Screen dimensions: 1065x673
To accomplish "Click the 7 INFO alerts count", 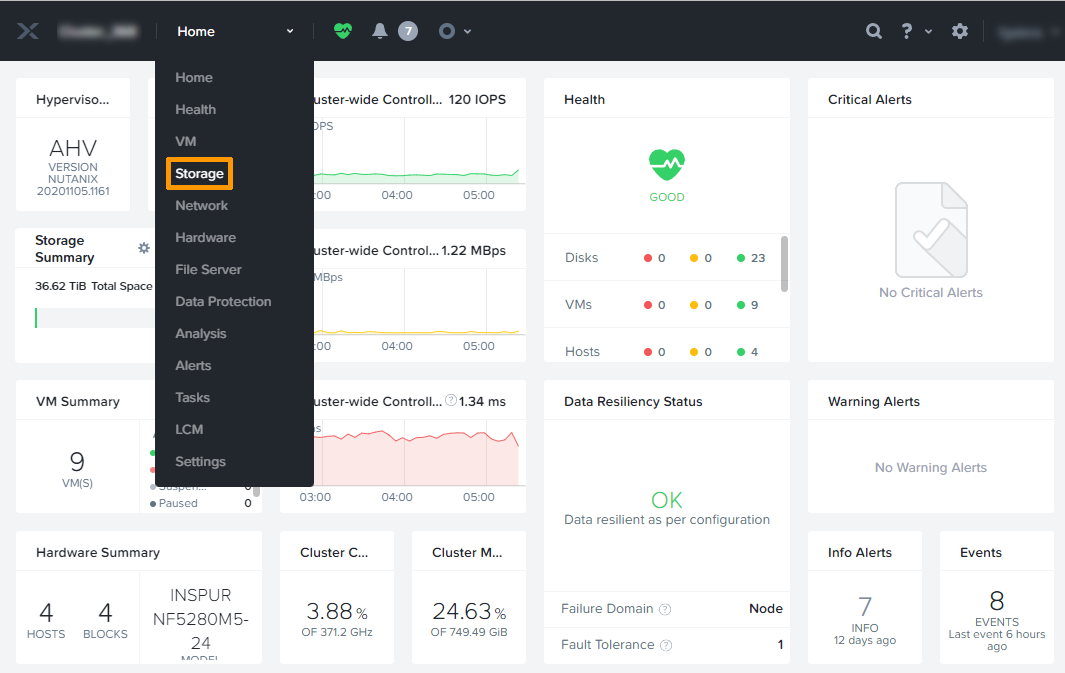I will [865, 606].
